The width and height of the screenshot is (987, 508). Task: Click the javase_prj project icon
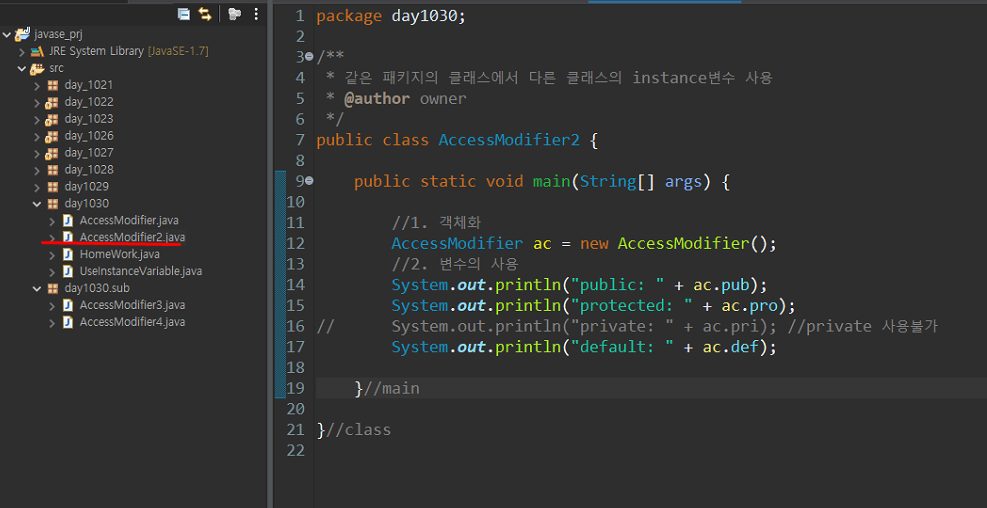(23, 34)
